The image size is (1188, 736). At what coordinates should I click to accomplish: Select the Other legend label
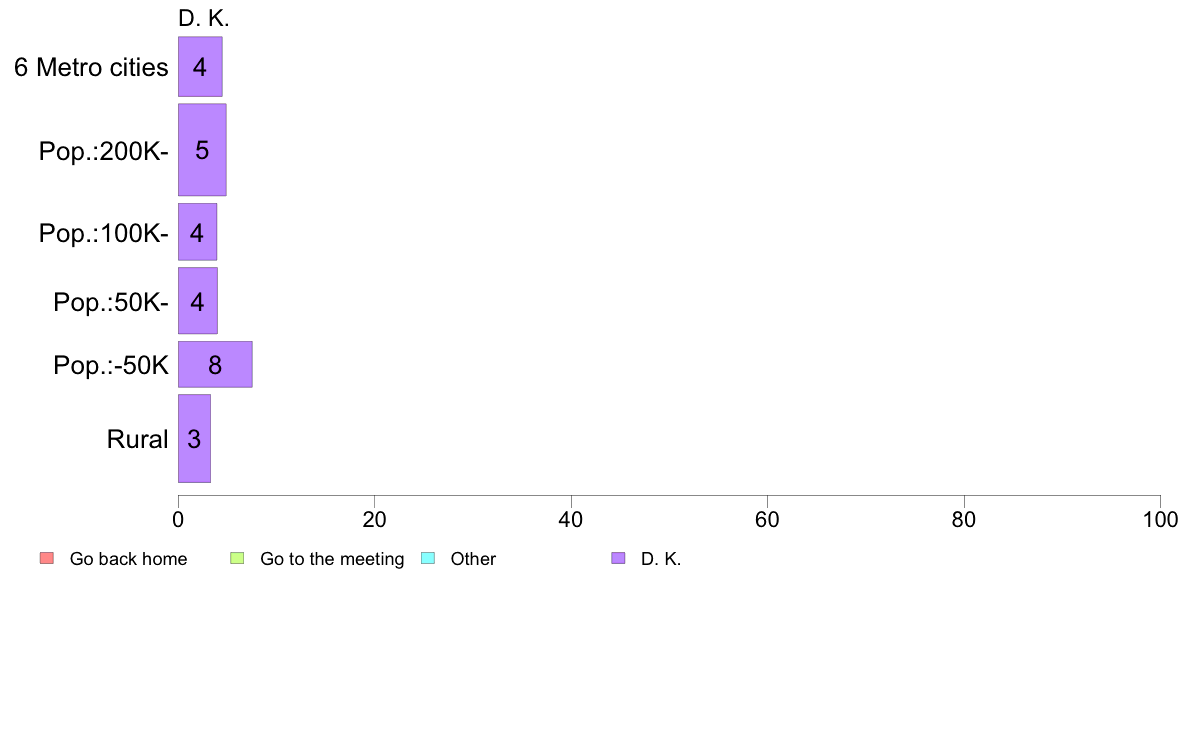coord(473,559)
